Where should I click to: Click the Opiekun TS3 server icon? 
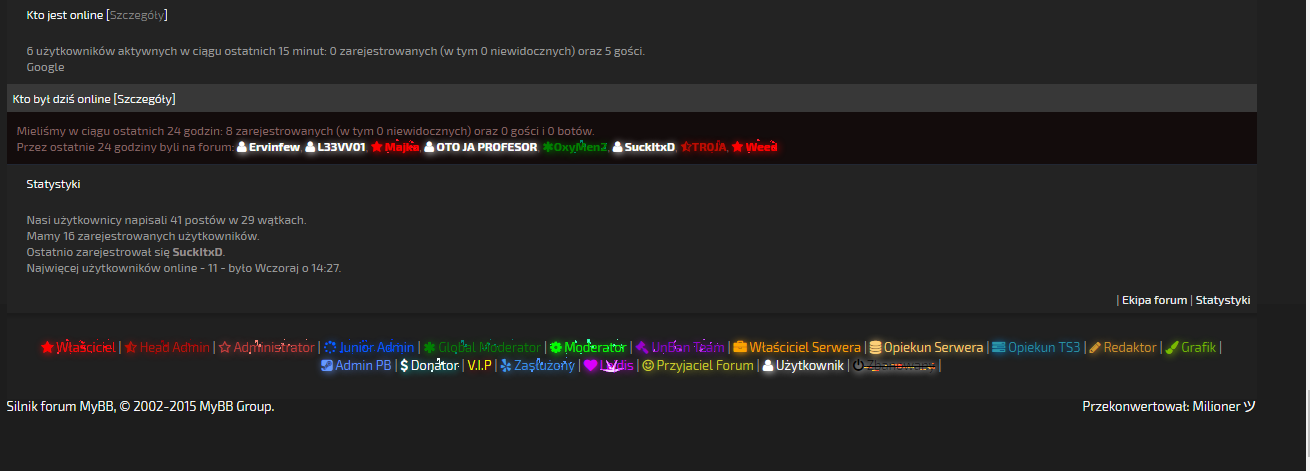pos(998,347)
